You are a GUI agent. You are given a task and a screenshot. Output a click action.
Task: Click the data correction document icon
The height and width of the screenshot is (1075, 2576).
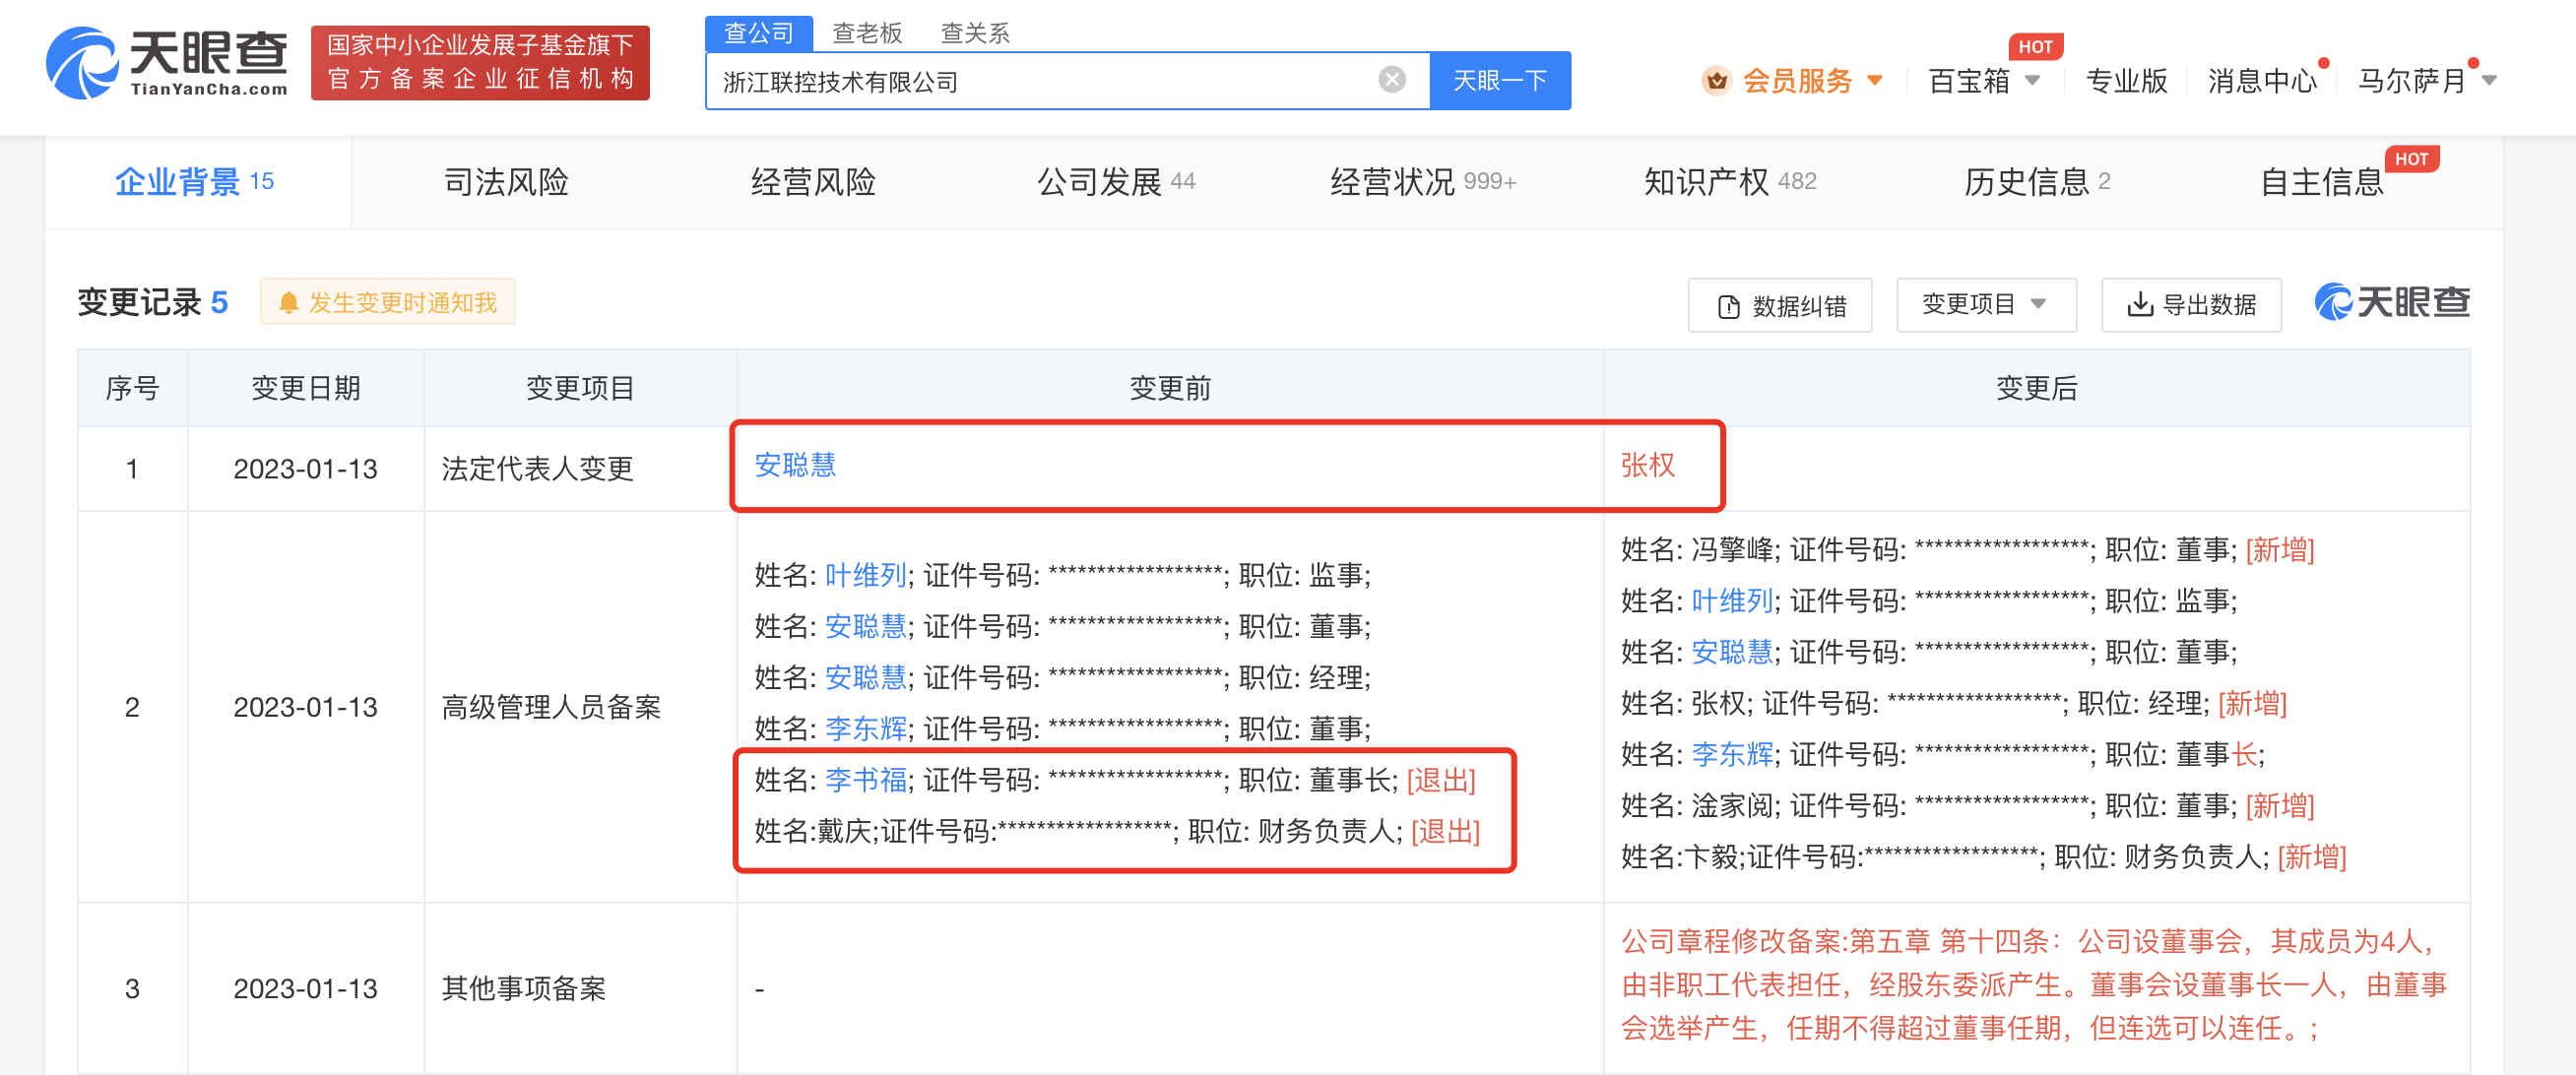1728,306
